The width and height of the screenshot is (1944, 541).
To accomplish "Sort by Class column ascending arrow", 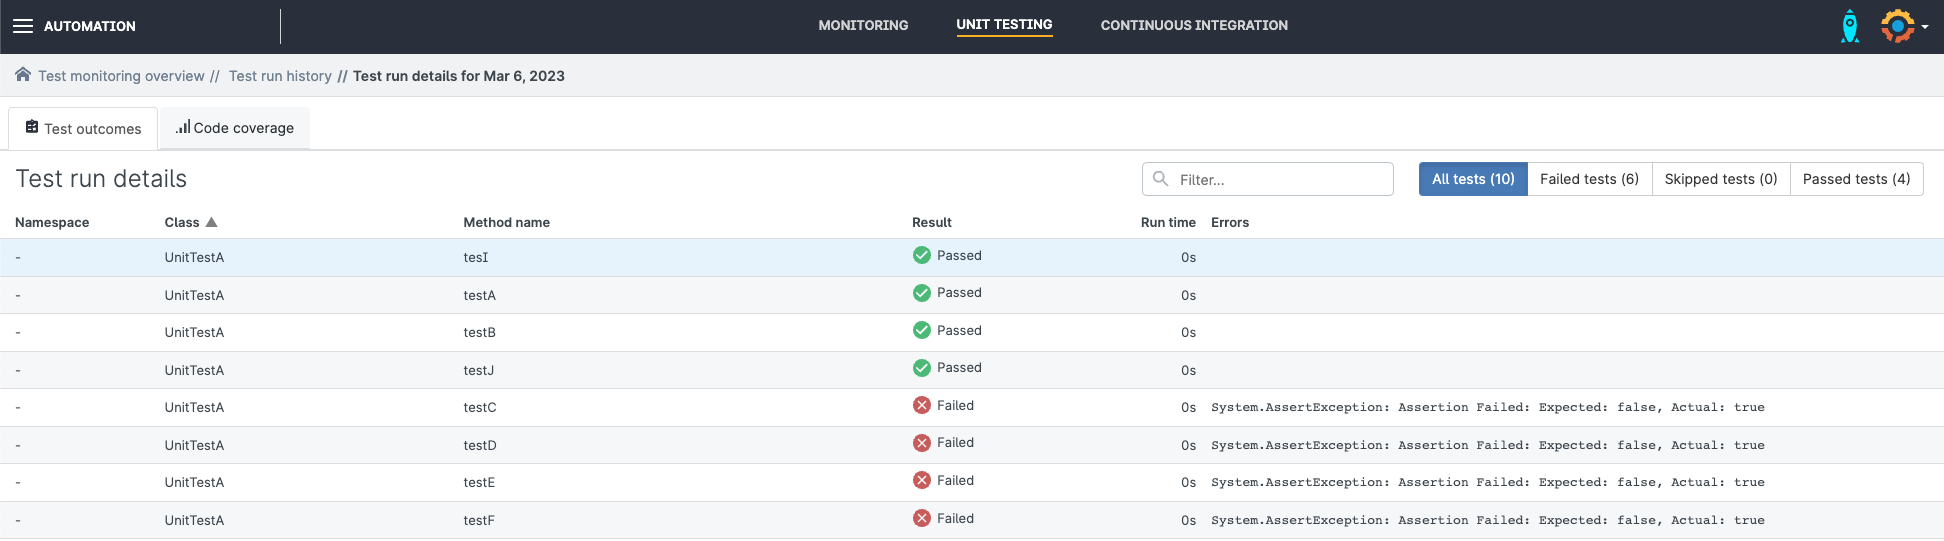I will coord(211,222).
